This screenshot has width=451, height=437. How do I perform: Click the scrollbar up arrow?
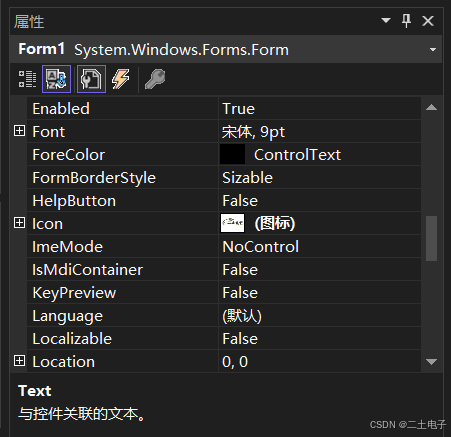[432, 107]
